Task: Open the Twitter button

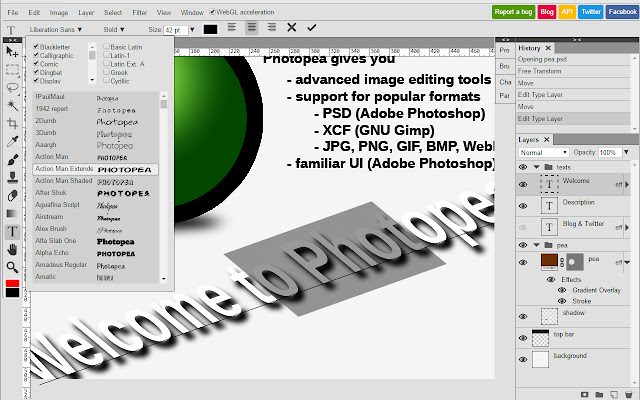Action: [x=591, y=12]
